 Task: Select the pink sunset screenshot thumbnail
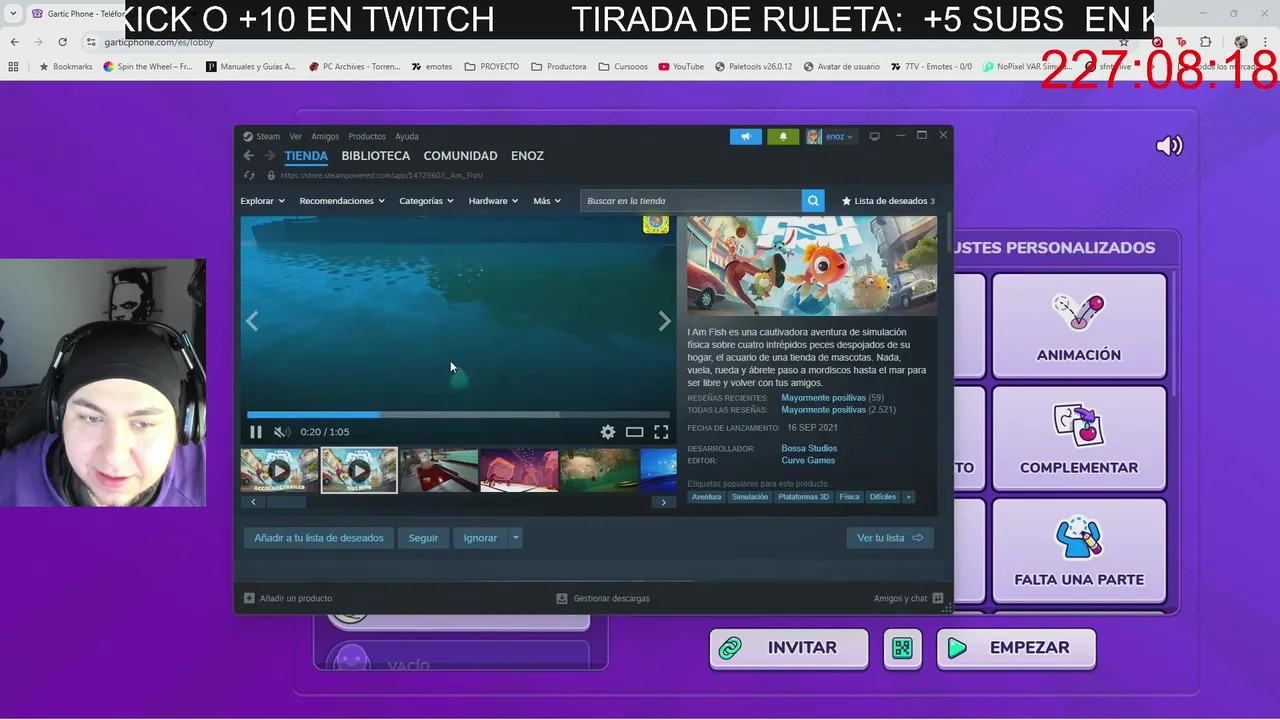click(x=519, y=470)
